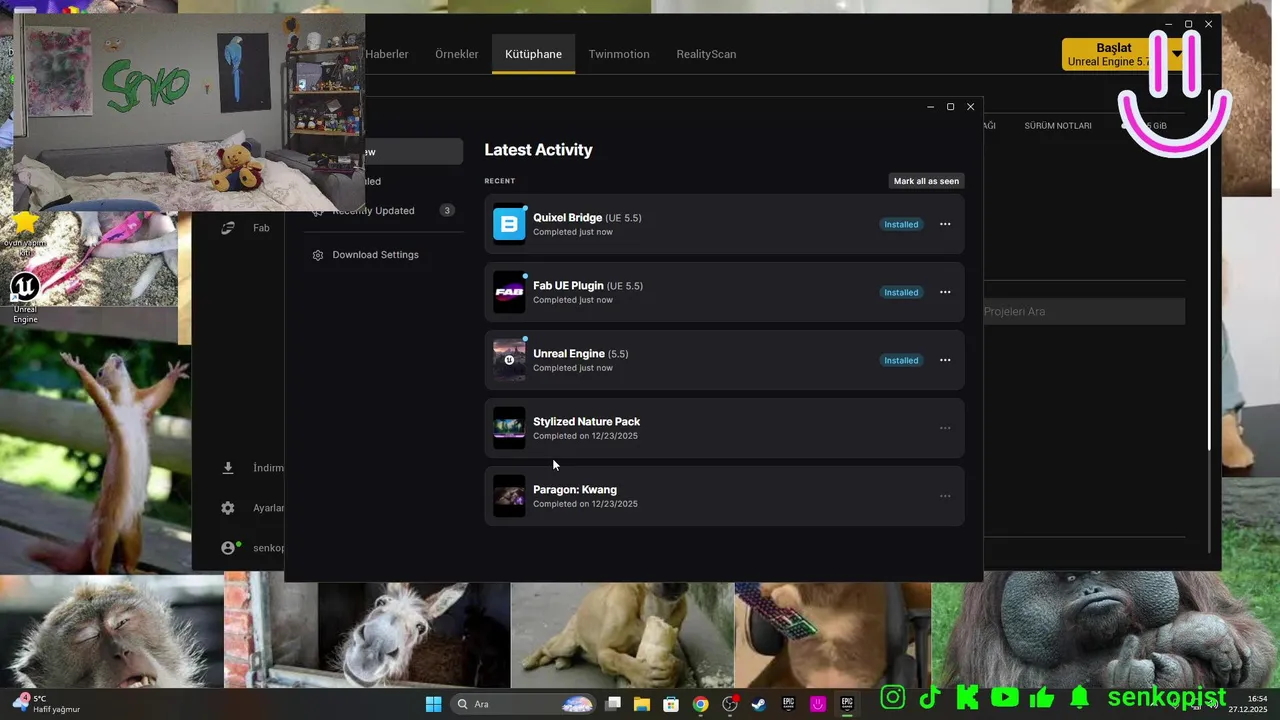Screen dimensions: 1280x720
Task: Click the Fab logo icon in launcher sidebar
Action: [x=228, y=228]
